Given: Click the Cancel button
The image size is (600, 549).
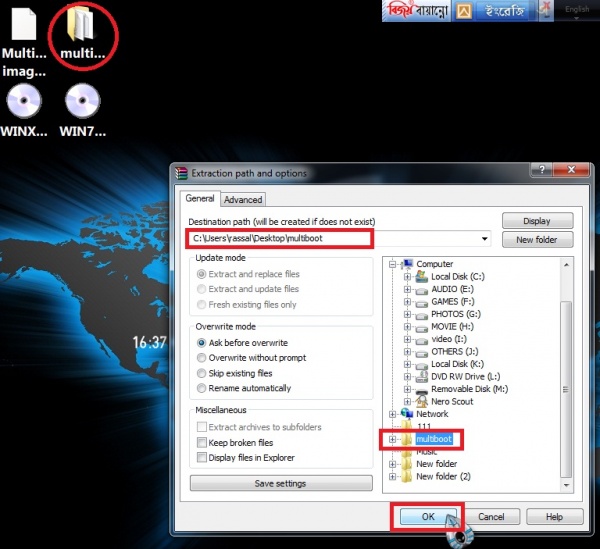Looking at the screenshot, I should (491, 516).
